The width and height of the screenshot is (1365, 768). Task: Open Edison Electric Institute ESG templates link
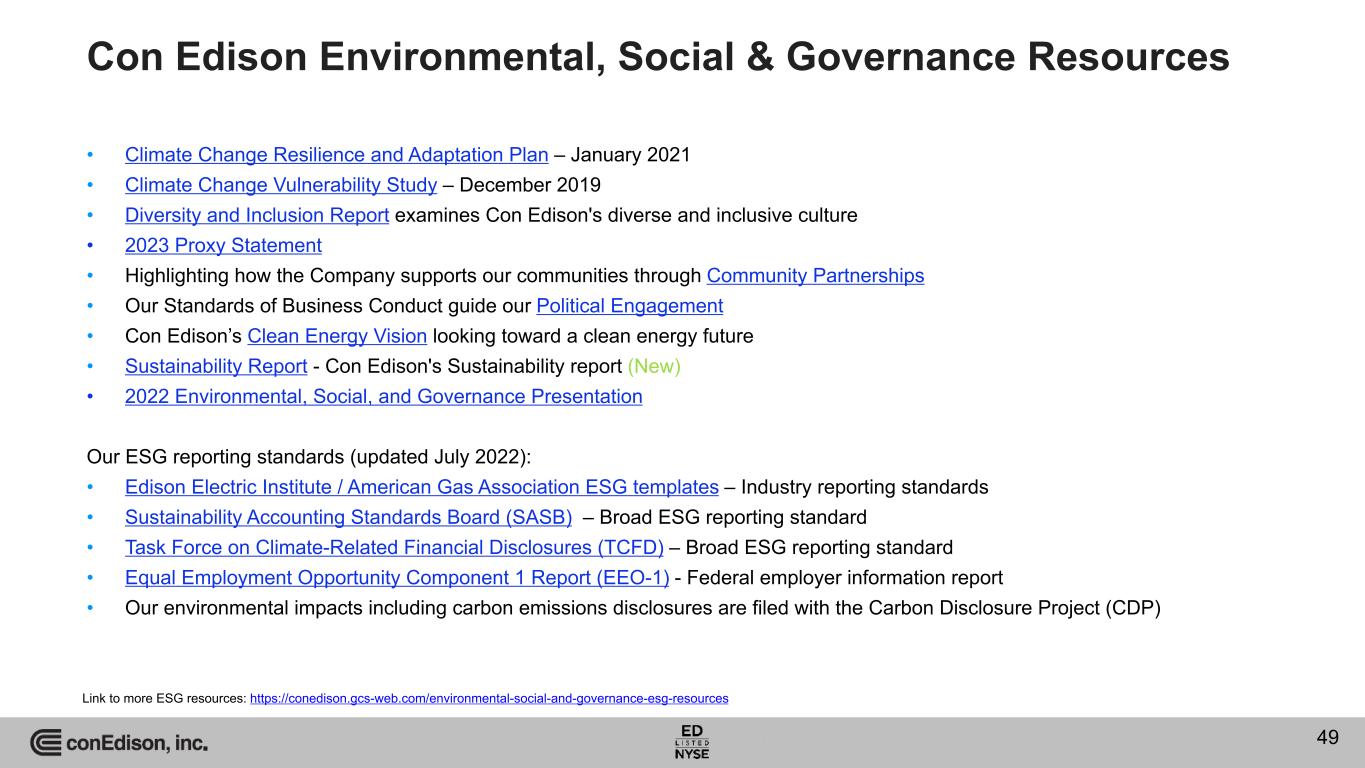(421, 487)
